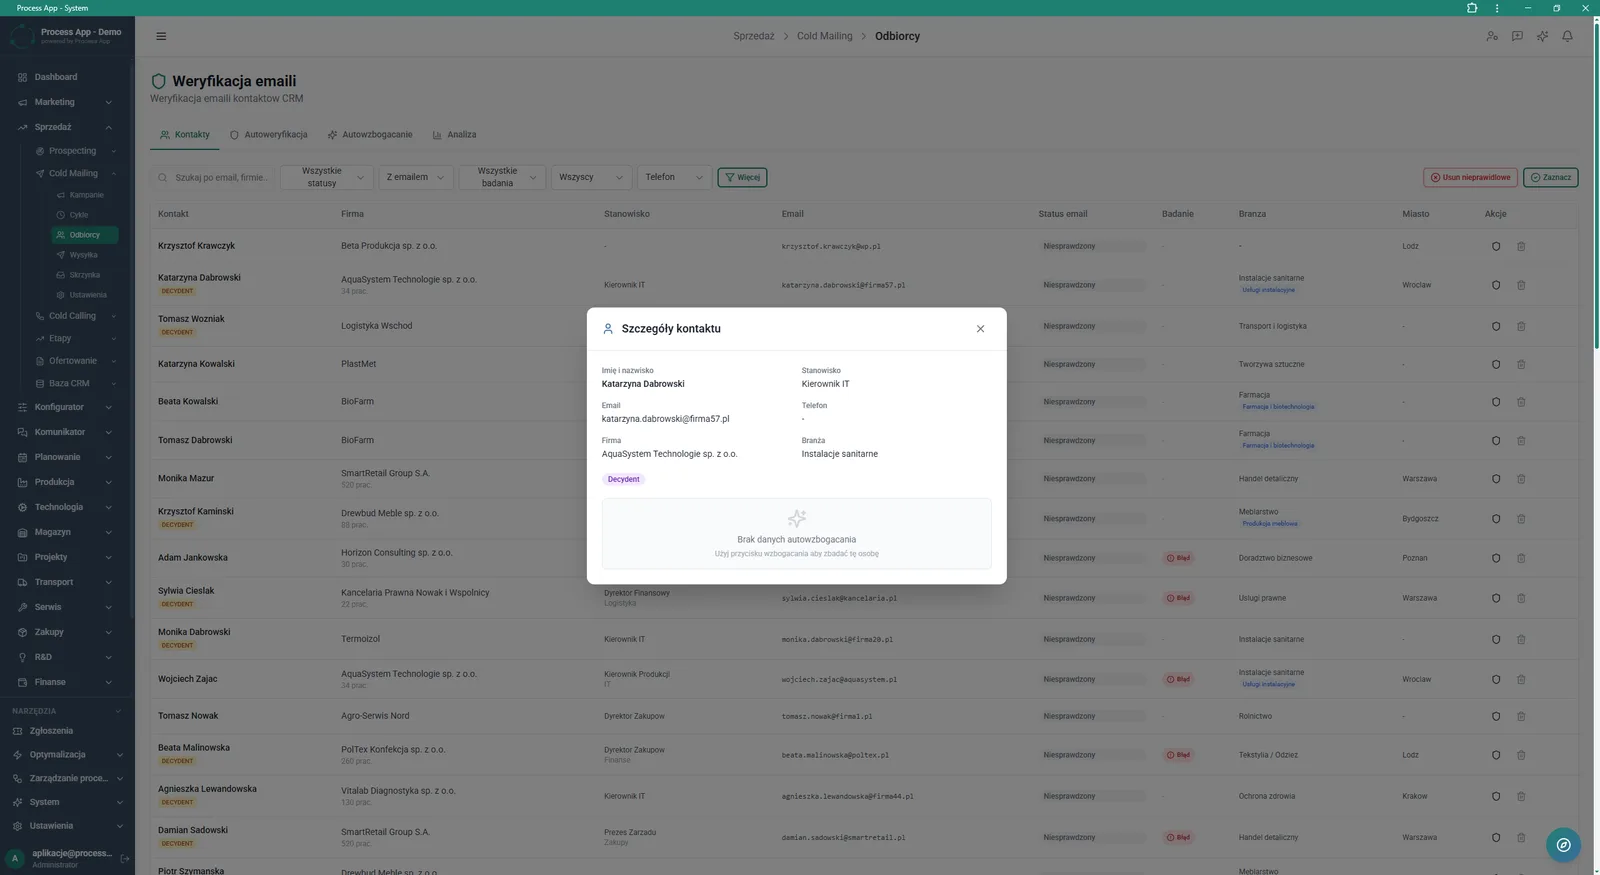This screenshot has width=1600, height=875.
Task: Expand the Cold Calling submenu
Action: 75,316
